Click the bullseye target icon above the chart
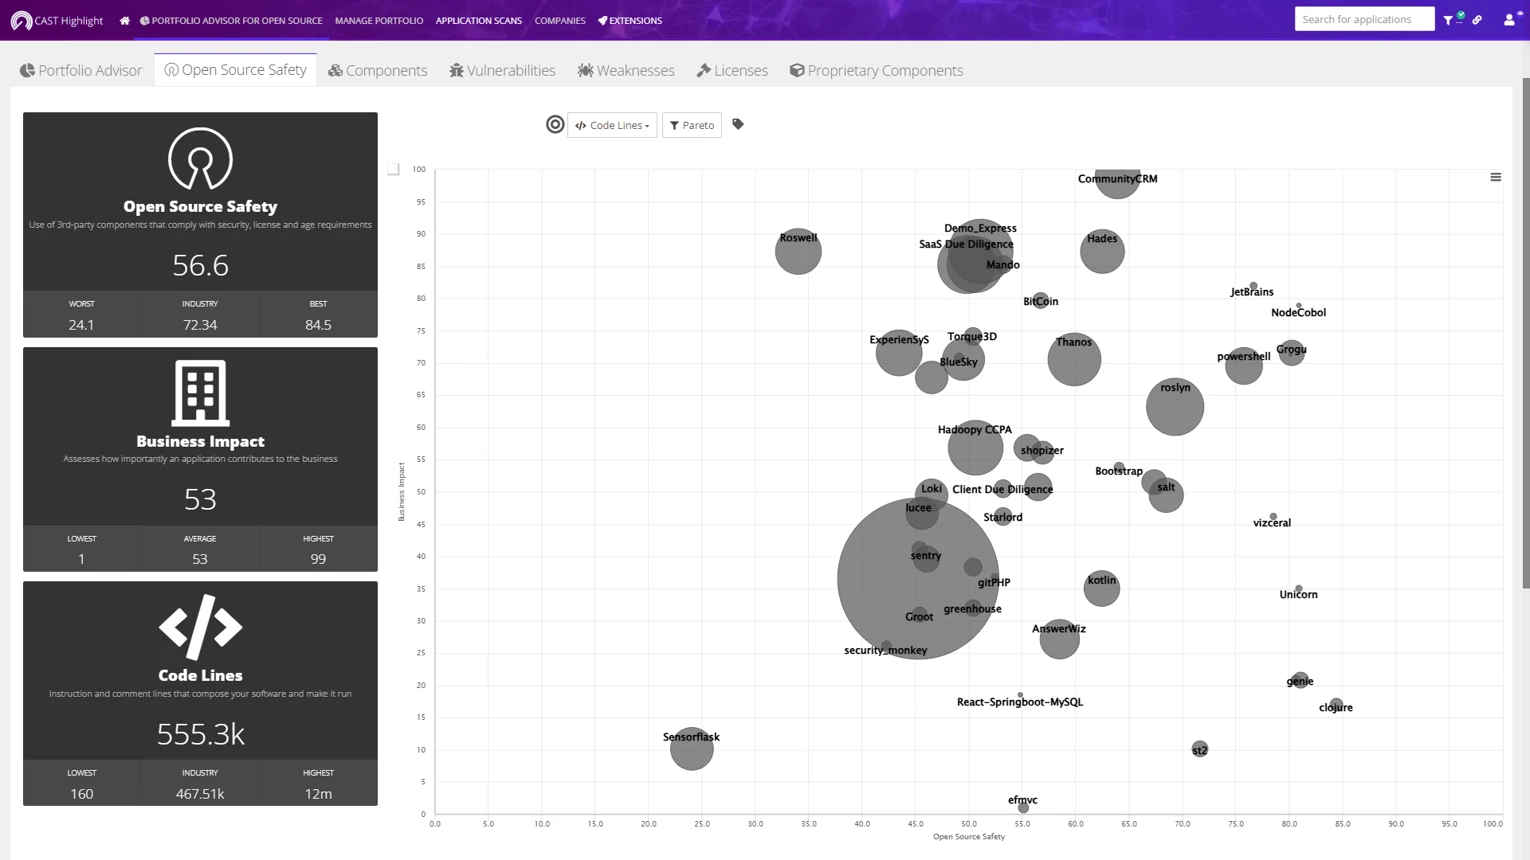Viewport: 1530px width, 860px height. tap(555, 125)
